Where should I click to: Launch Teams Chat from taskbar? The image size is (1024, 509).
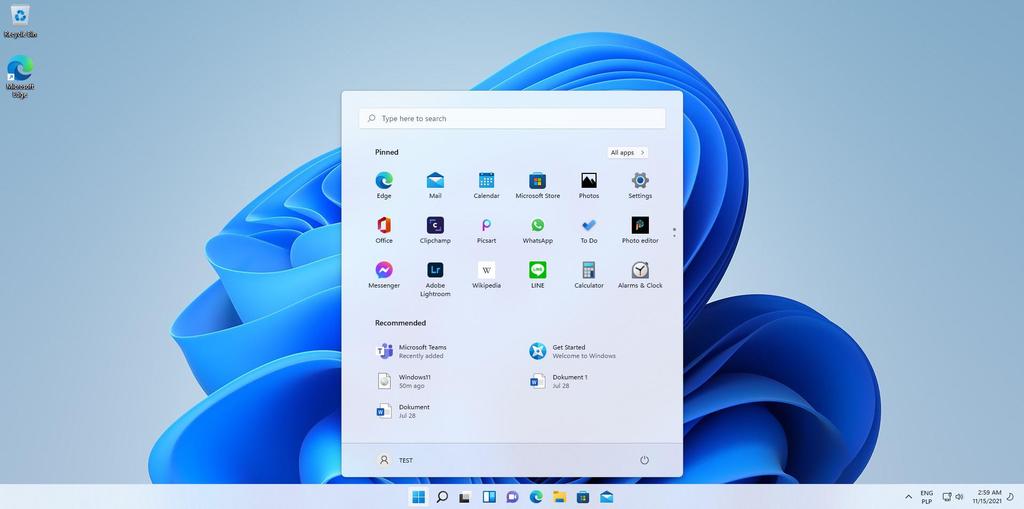(x=513, y=497)
